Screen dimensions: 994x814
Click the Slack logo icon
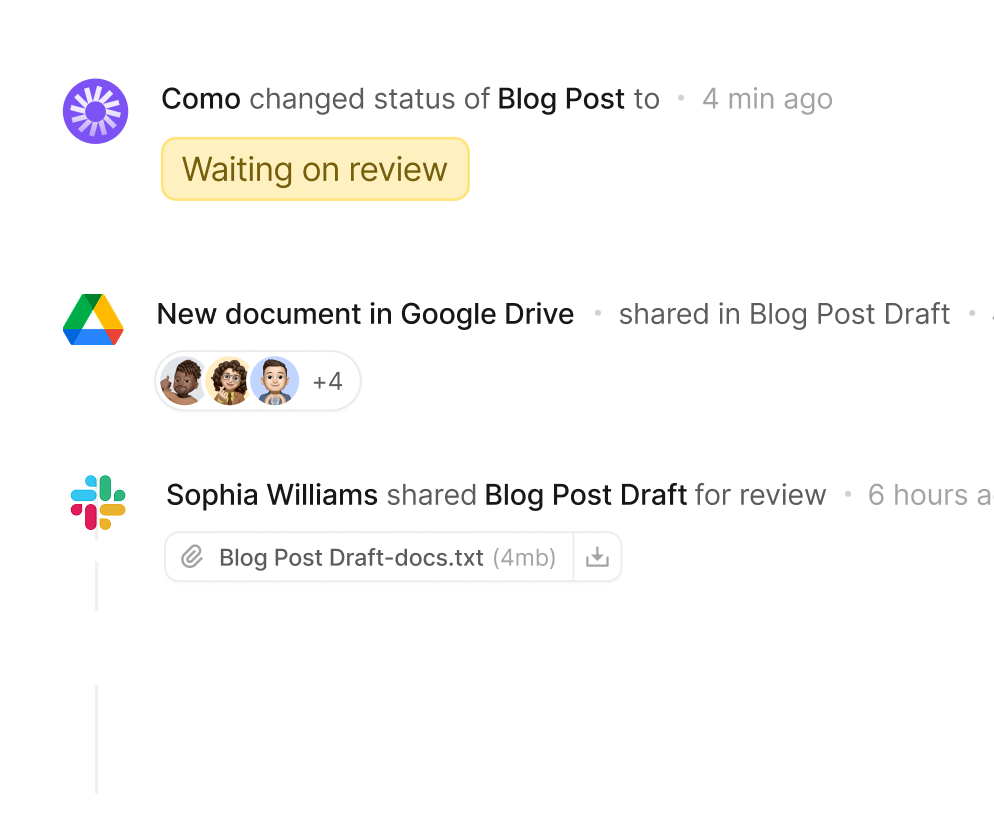pyautogui.click(x=98, y=502)
